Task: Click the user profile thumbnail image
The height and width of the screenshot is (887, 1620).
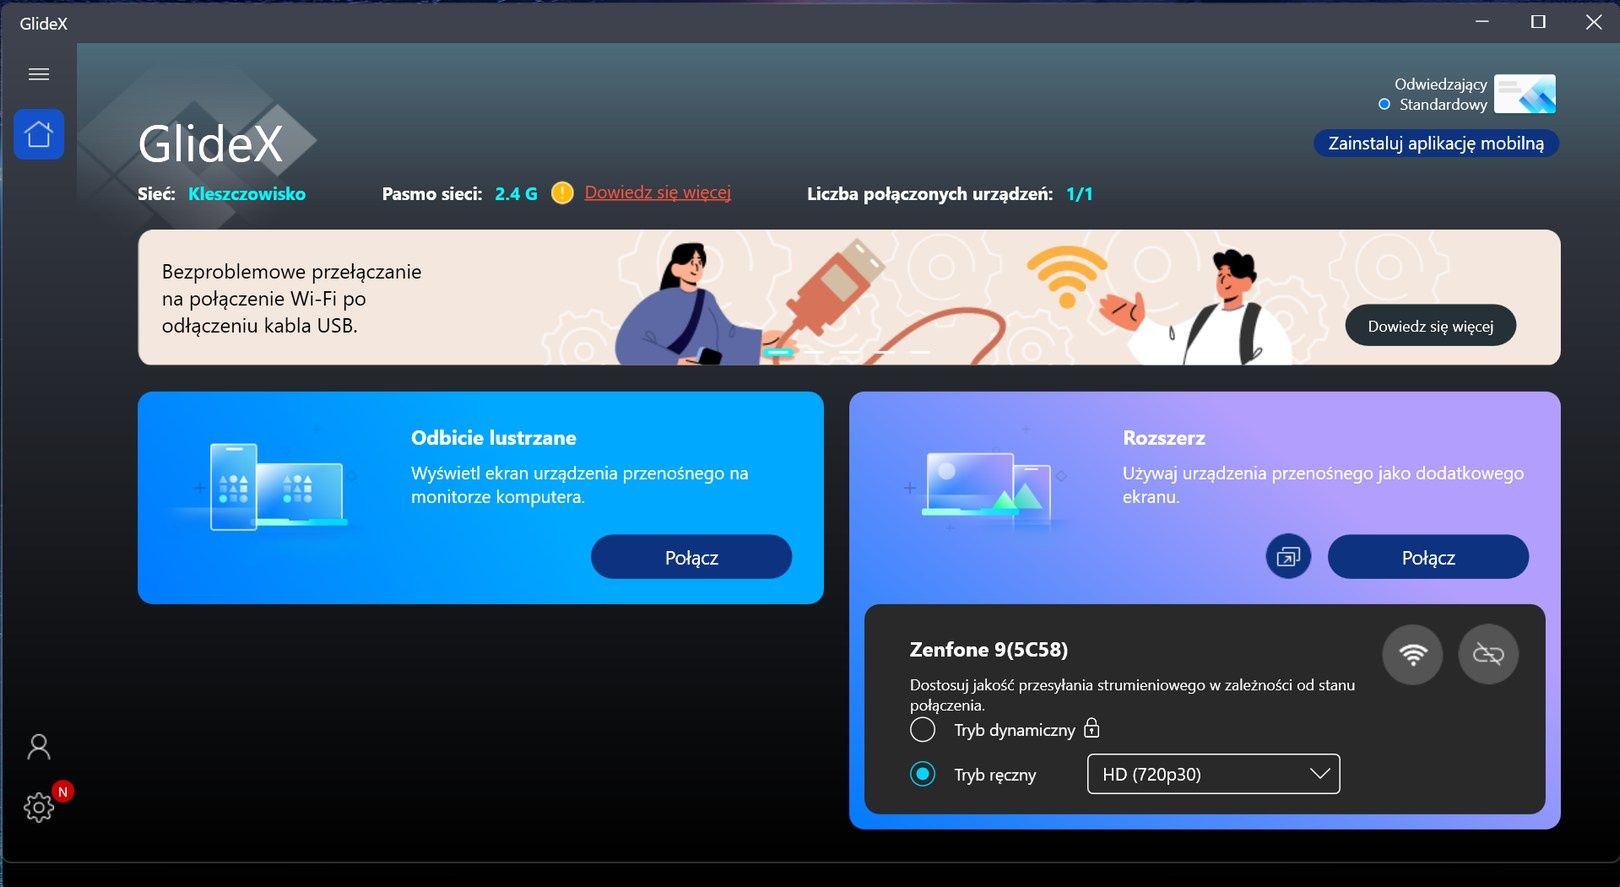Action: [1525, 94]
